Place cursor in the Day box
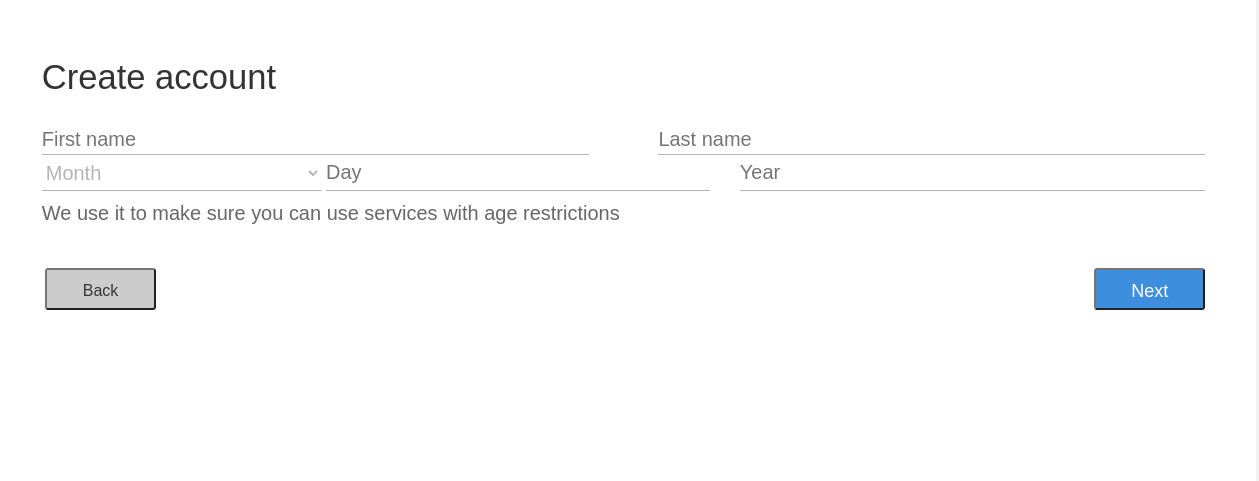1259x481 pixels. [517, 173]
